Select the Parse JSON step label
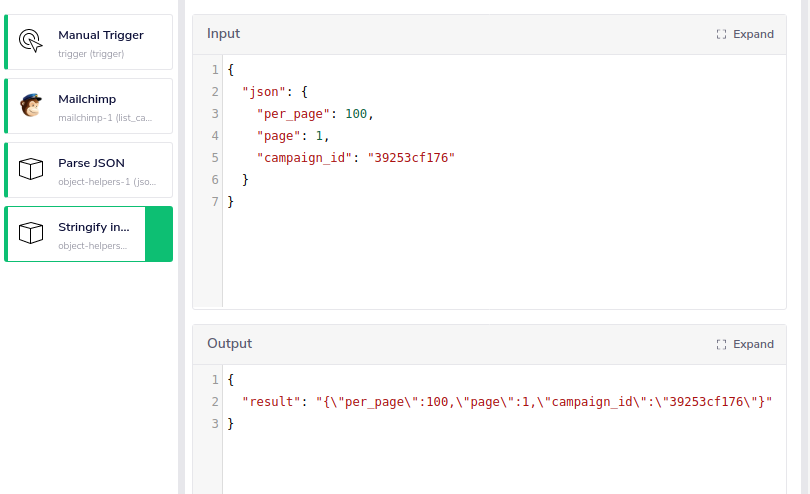The image size is (810, 494). pyautogui.click(x=91, y=163)
